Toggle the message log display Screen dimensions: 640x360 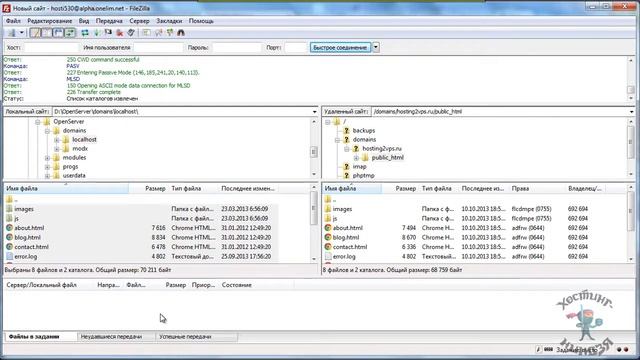(35, 33)
